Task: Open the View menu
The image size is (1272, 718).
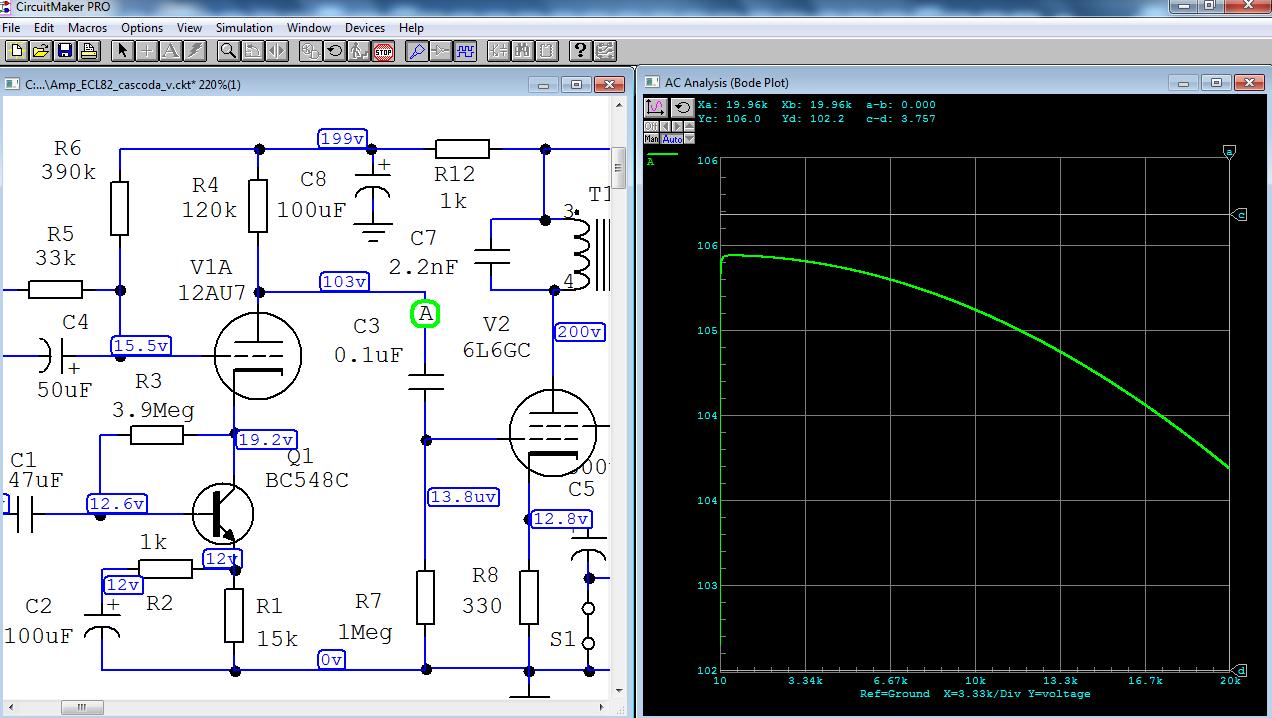Action: coord(189,28)
